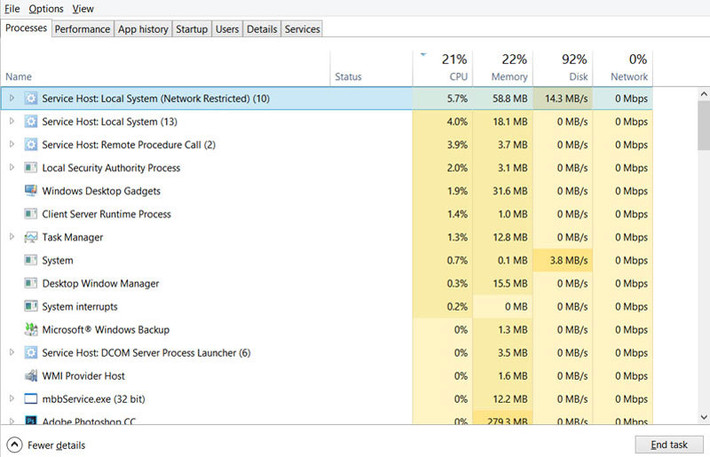
Task: Click the scrollbar down arrow
Action: point(704,417)
